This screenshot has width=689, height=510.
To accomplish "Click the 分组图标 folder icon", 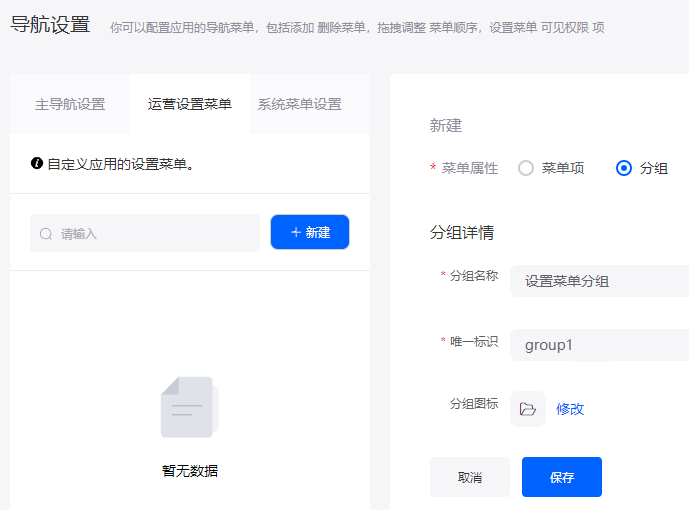I will (x=528, y=409).
